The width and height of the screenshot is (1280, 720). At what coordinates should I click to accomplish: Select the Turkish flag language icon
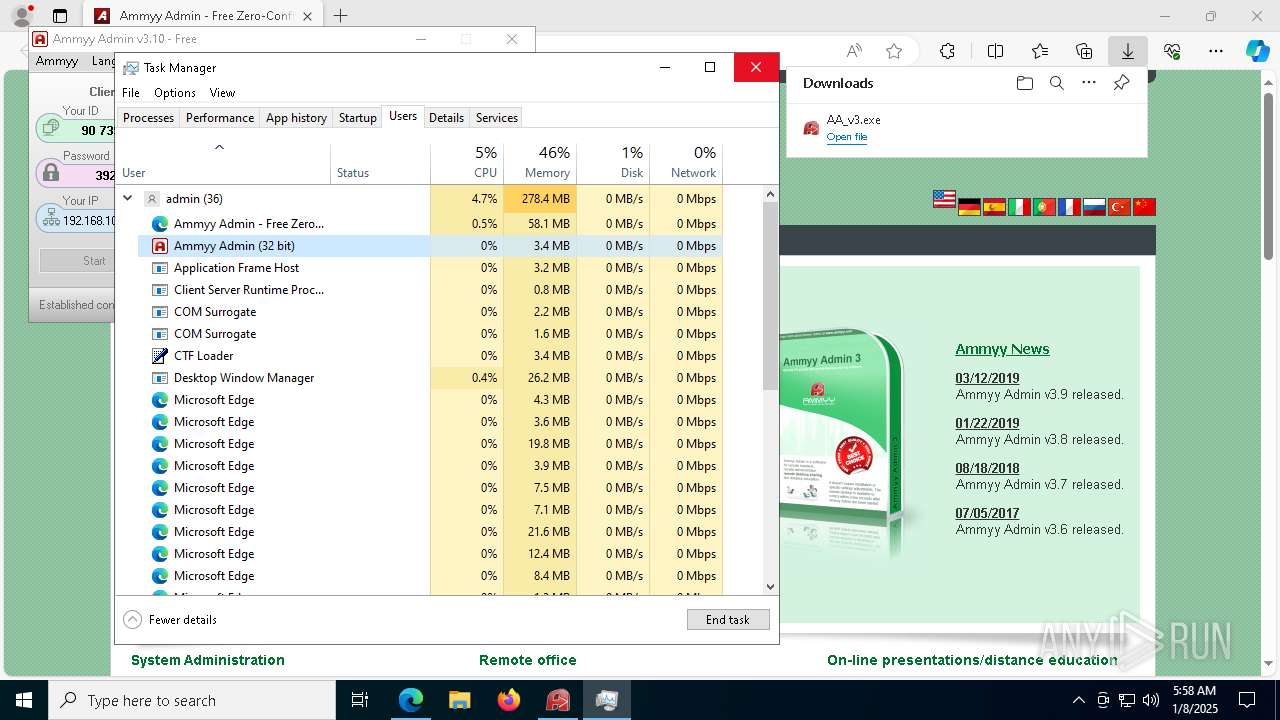[x=1119, y=207]
